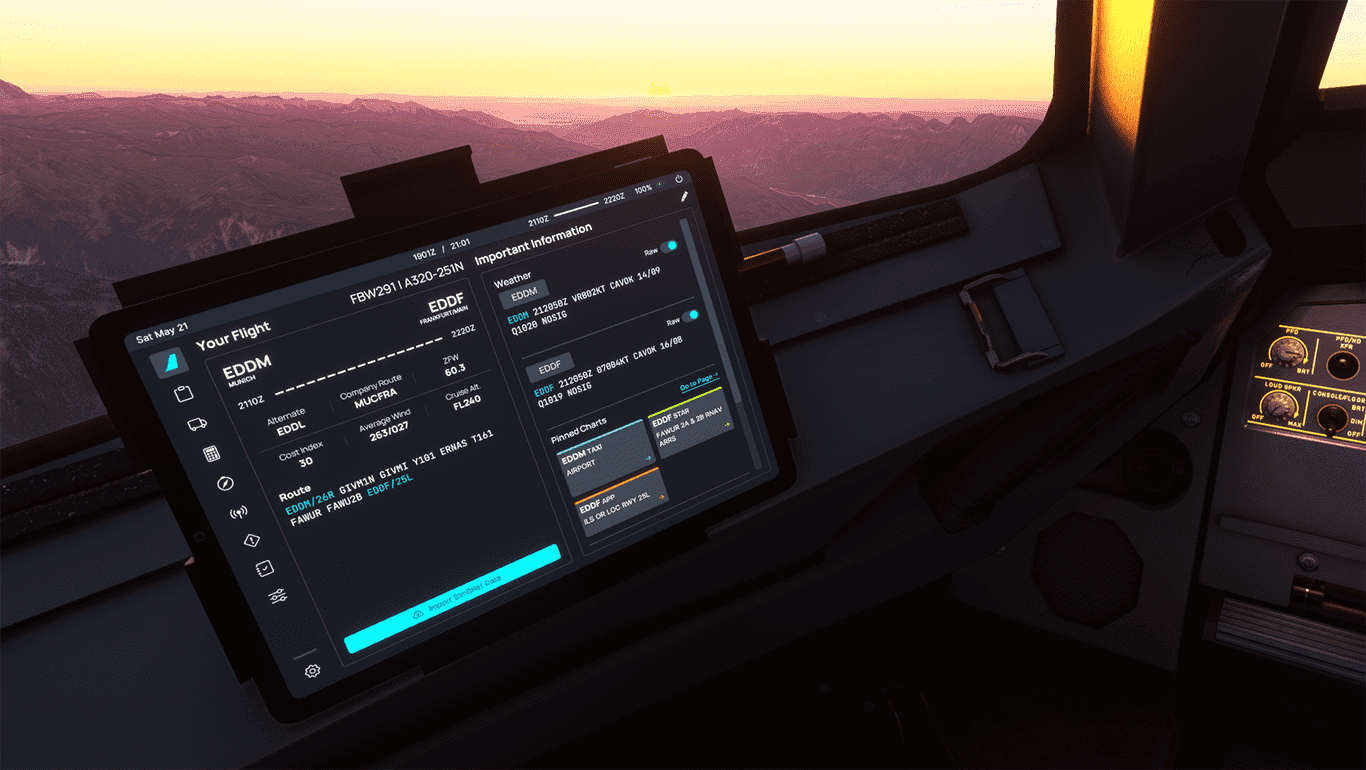Click departure EDDM MUNICH label

247,372
